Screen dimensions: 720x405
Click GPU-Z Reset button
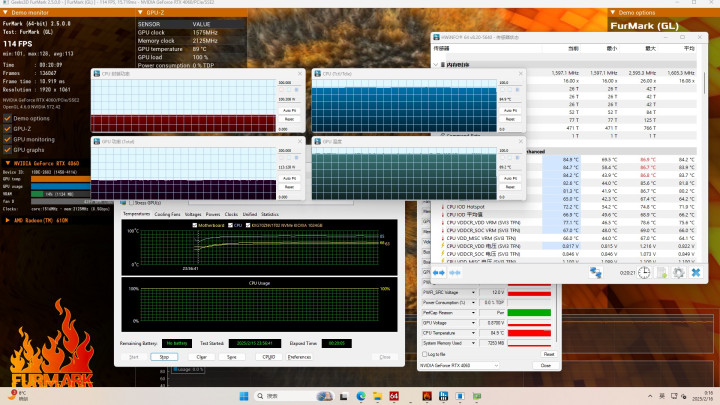(x=549, y=354)
